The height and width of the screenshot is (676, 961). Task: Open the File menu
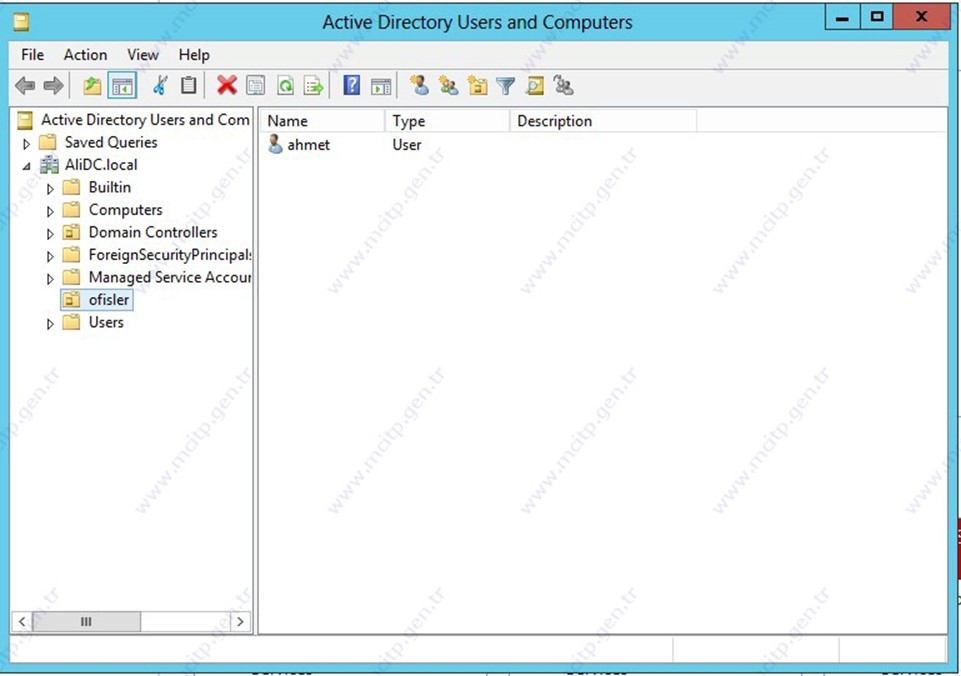tap(32, 55)
